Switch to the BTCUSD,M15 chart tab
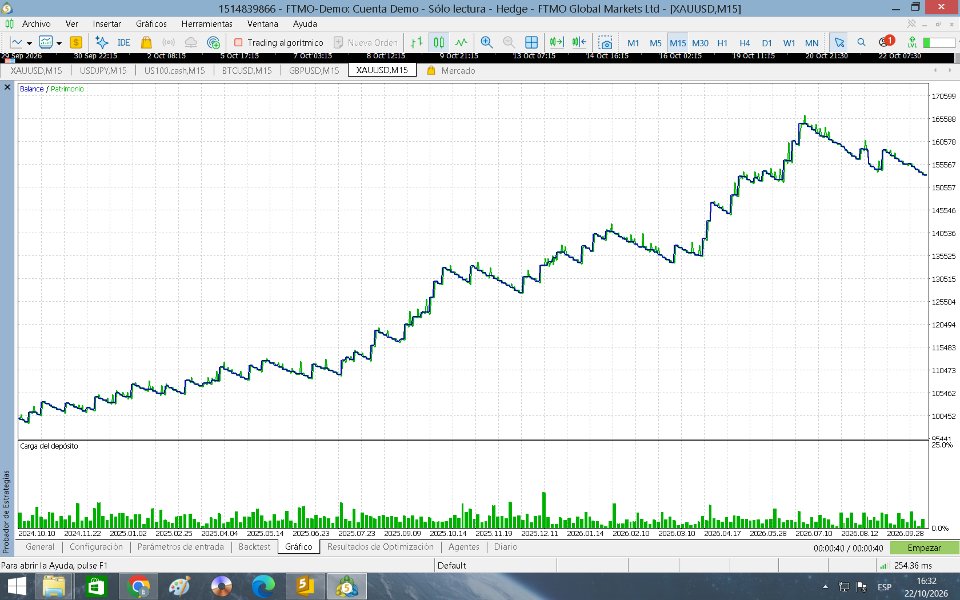Image resolution: width=960 pixels, height=600 pixels. click(247, 70)
